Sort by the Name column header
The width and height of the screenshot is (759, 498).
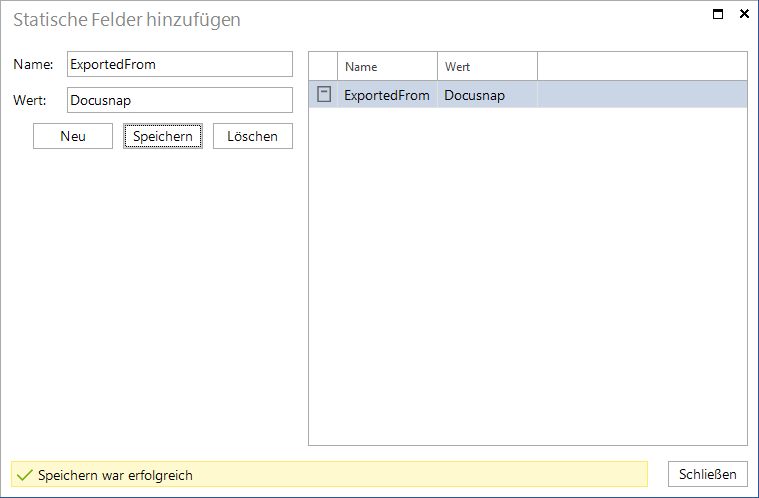(x=387, y=66)
